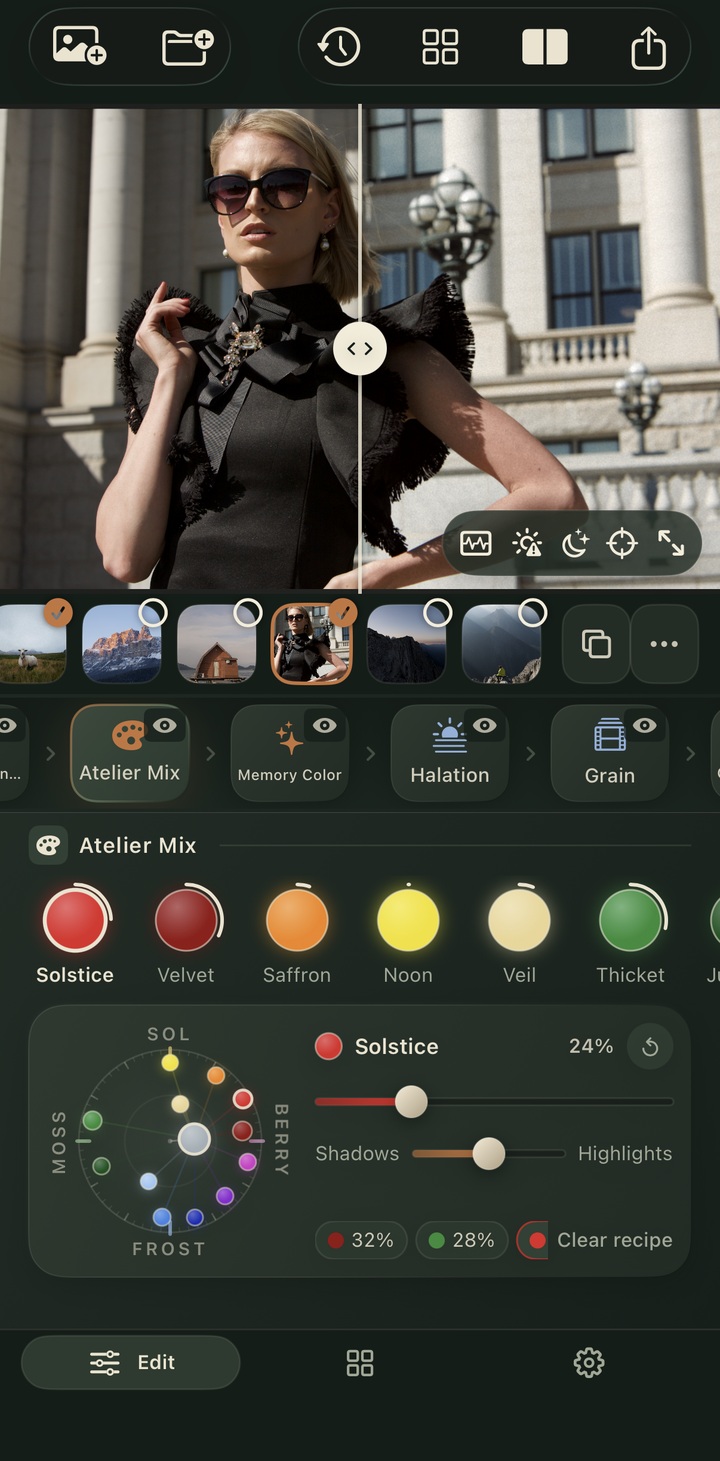Click chevron between Halation and Grain

coord(530,753)
